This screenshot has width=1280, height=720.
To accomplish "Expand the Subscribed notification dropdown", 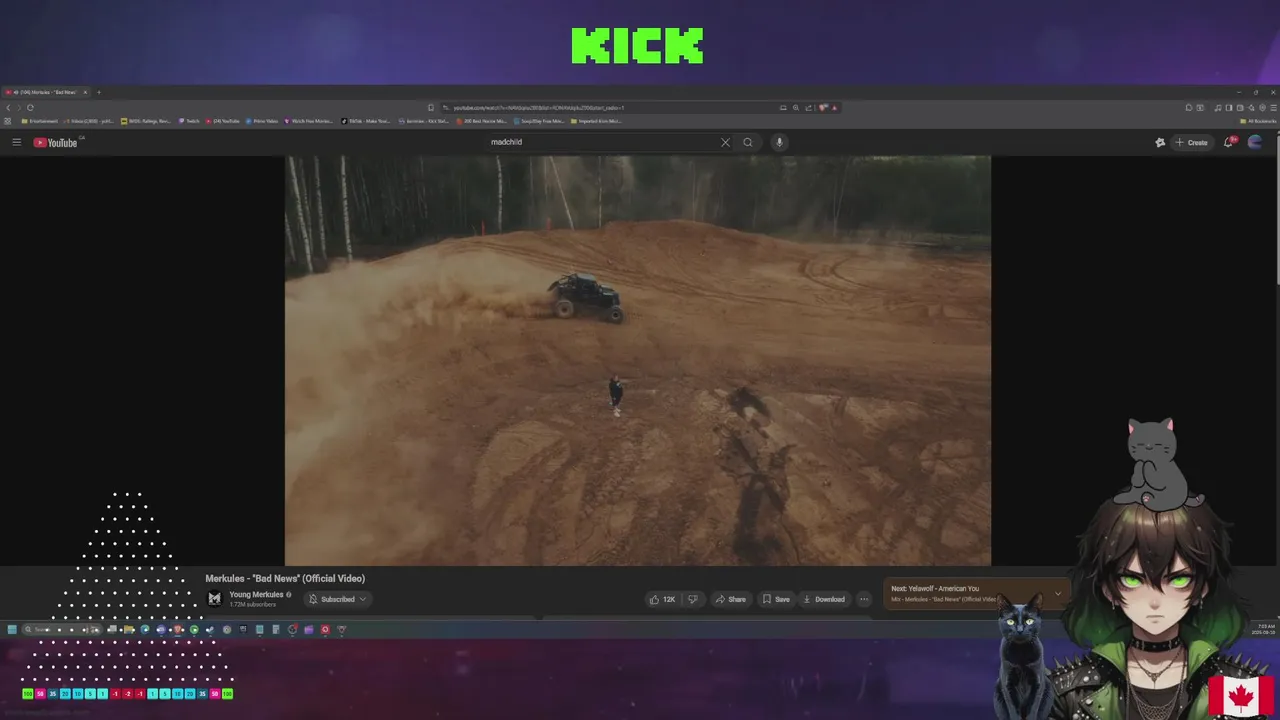I will tap(337, 599).
